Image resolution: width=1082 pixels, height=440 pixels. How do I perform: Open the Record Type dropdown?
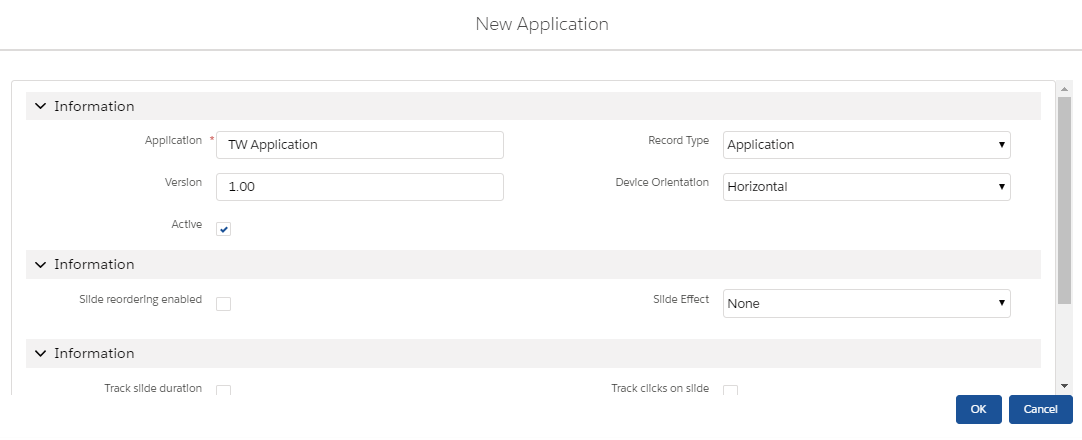(x=866, y=145)
